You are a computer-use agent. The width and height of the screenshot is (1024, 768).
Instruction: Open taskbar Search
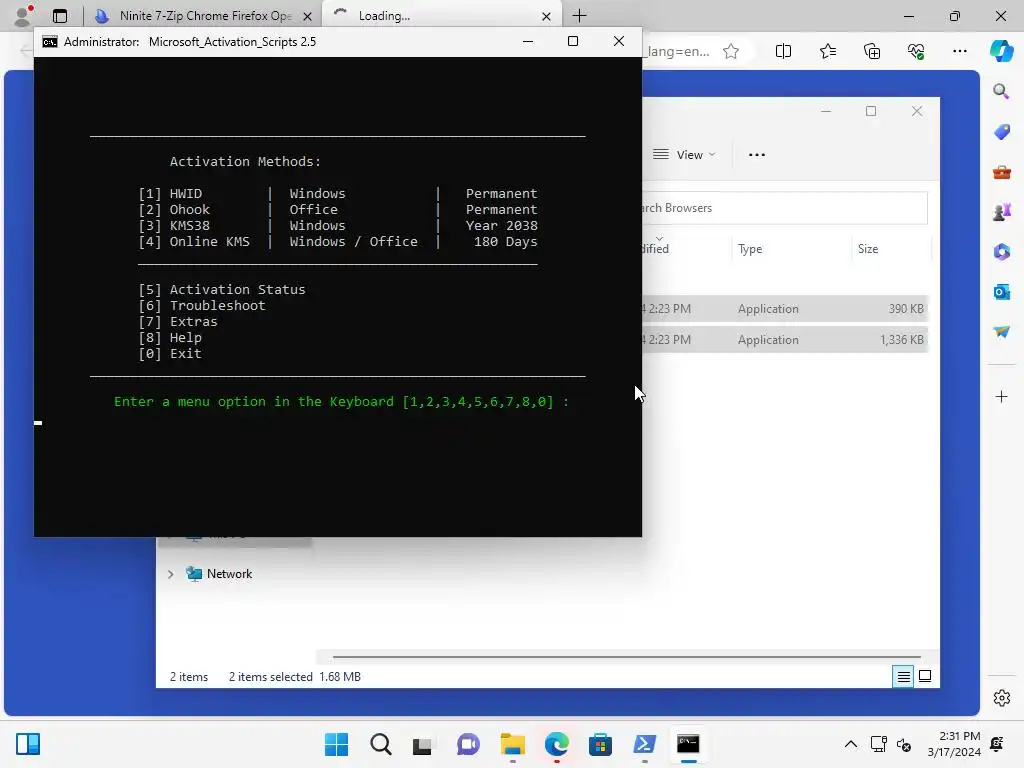(x=381, y=744)
